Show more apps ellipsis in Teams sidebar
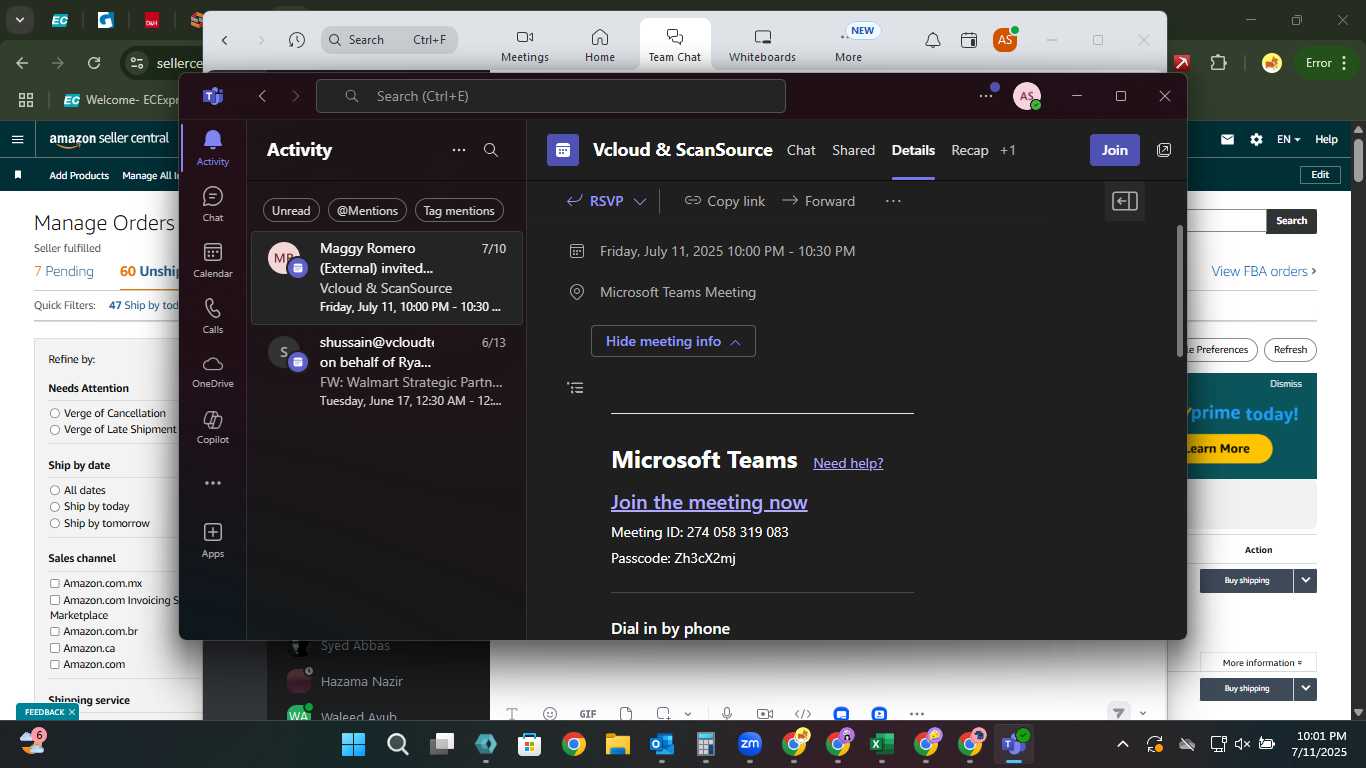1366x768 pixels. (212, 483)
